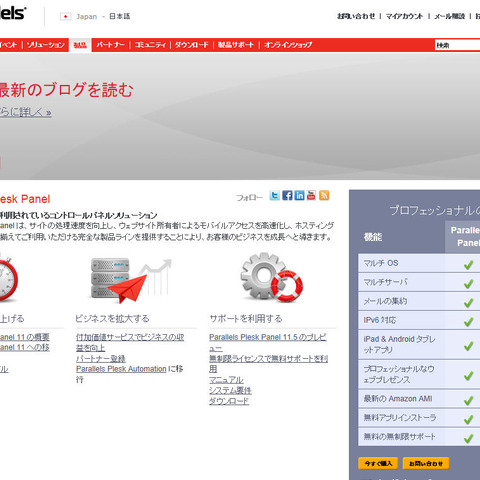Open Parallels Plesk Panel 11.5 のプレビュー link
Viewport: 480px width, 480px height.
268,343
